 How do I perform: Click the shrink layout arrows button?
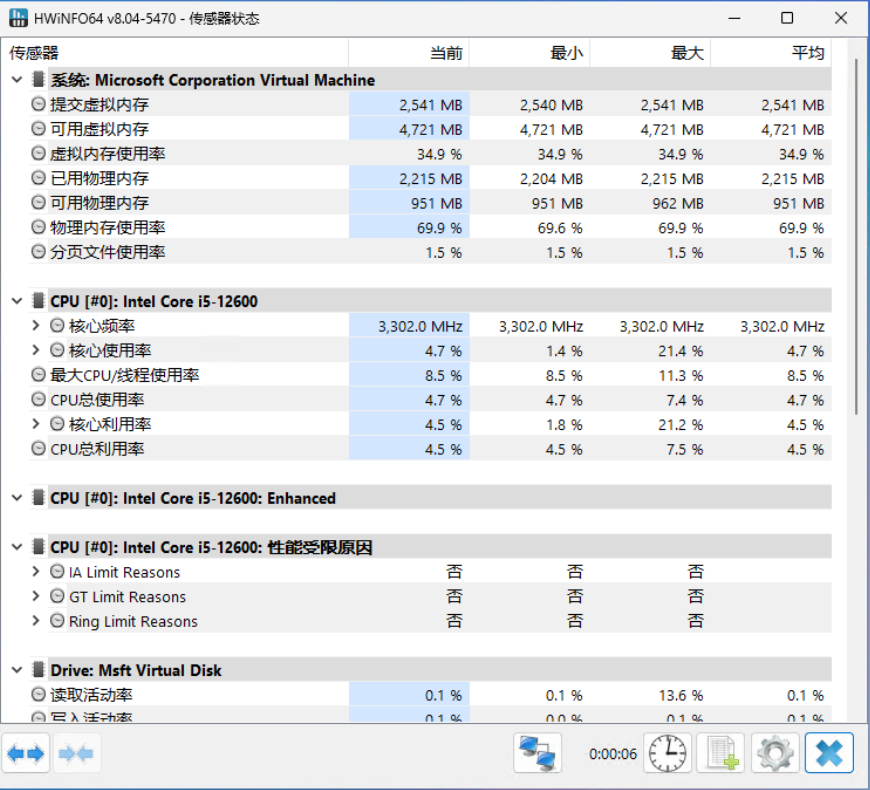click(x=76, y=753)
